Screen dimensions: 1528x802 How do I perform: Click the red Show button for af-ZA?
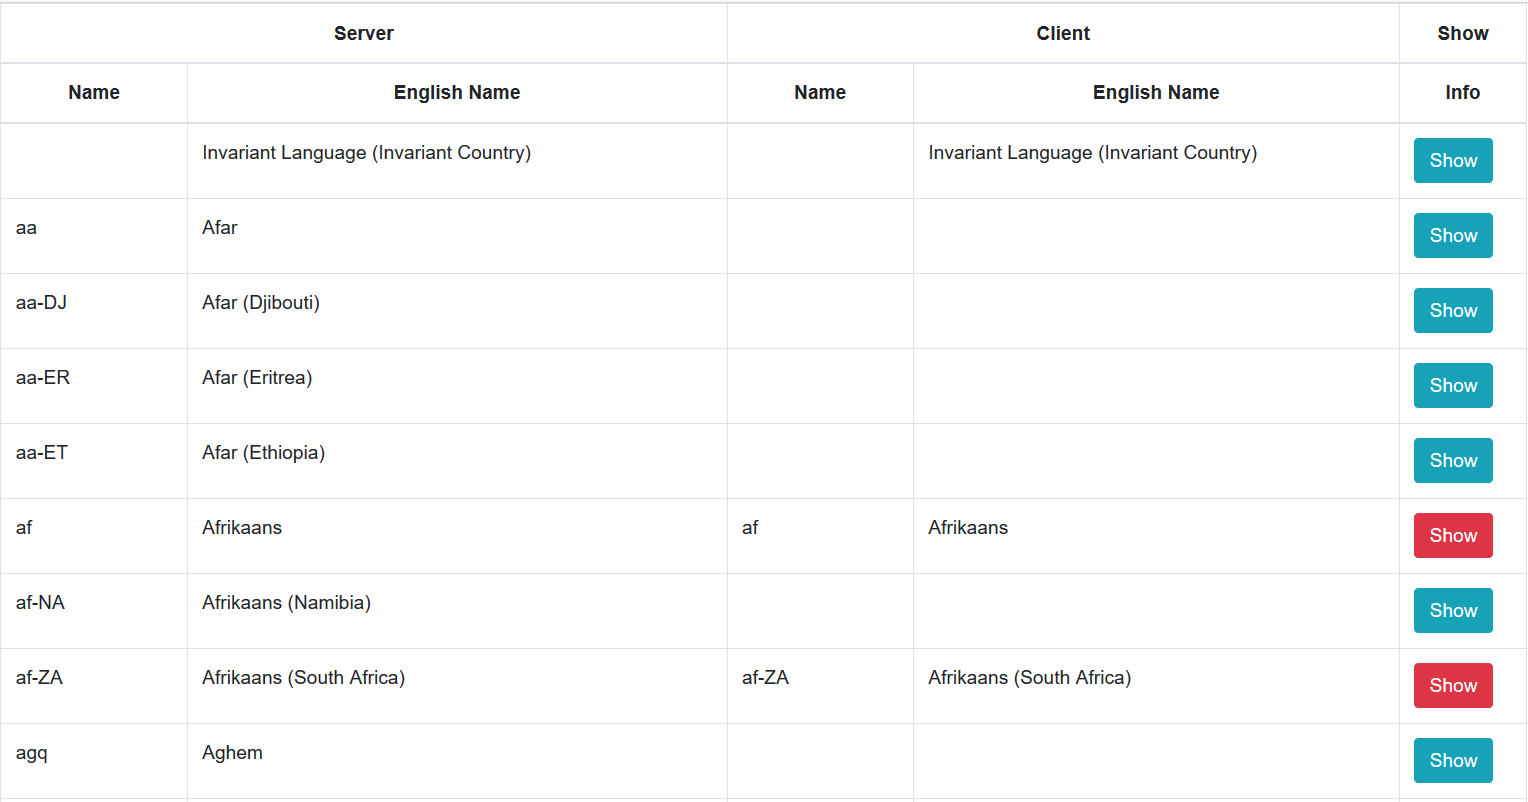1453,685
